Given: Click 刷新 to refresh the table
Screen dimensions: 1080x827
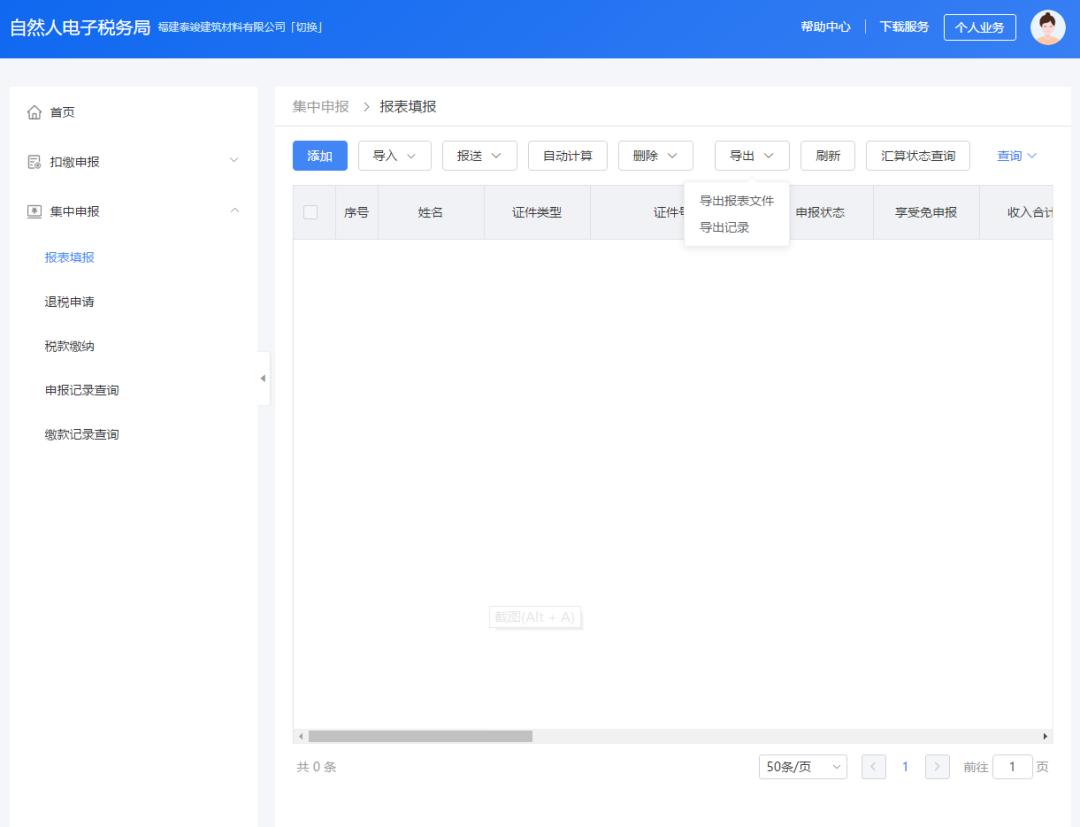Looking at the screenshot, I should [x=827, y=155].
